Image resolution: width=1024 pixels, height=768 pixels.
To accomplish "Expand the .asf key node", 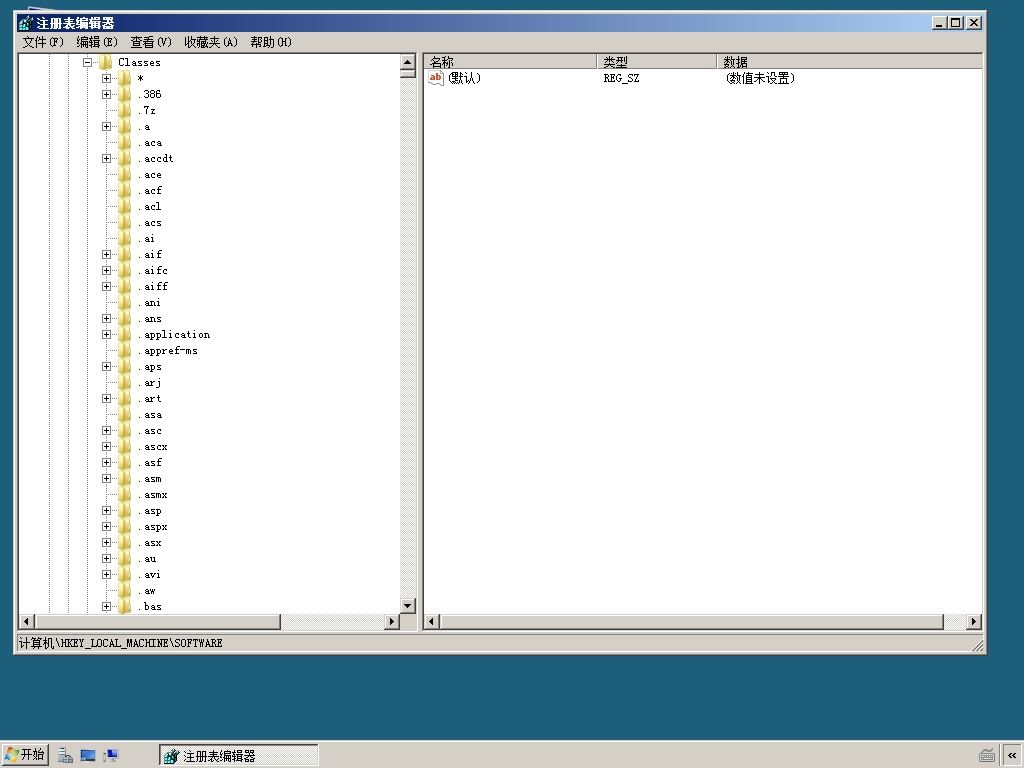I will (x=106, y=462).
